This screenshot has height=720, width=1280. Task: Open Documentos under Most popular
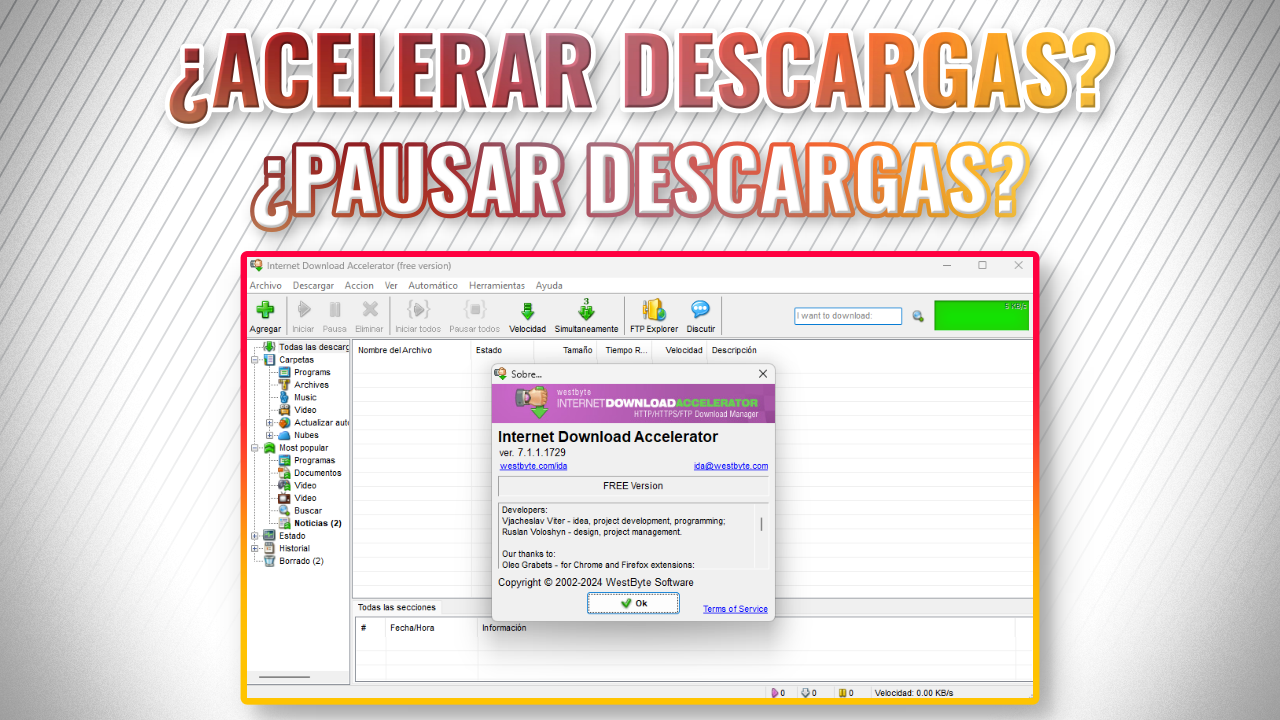(309, 473)
